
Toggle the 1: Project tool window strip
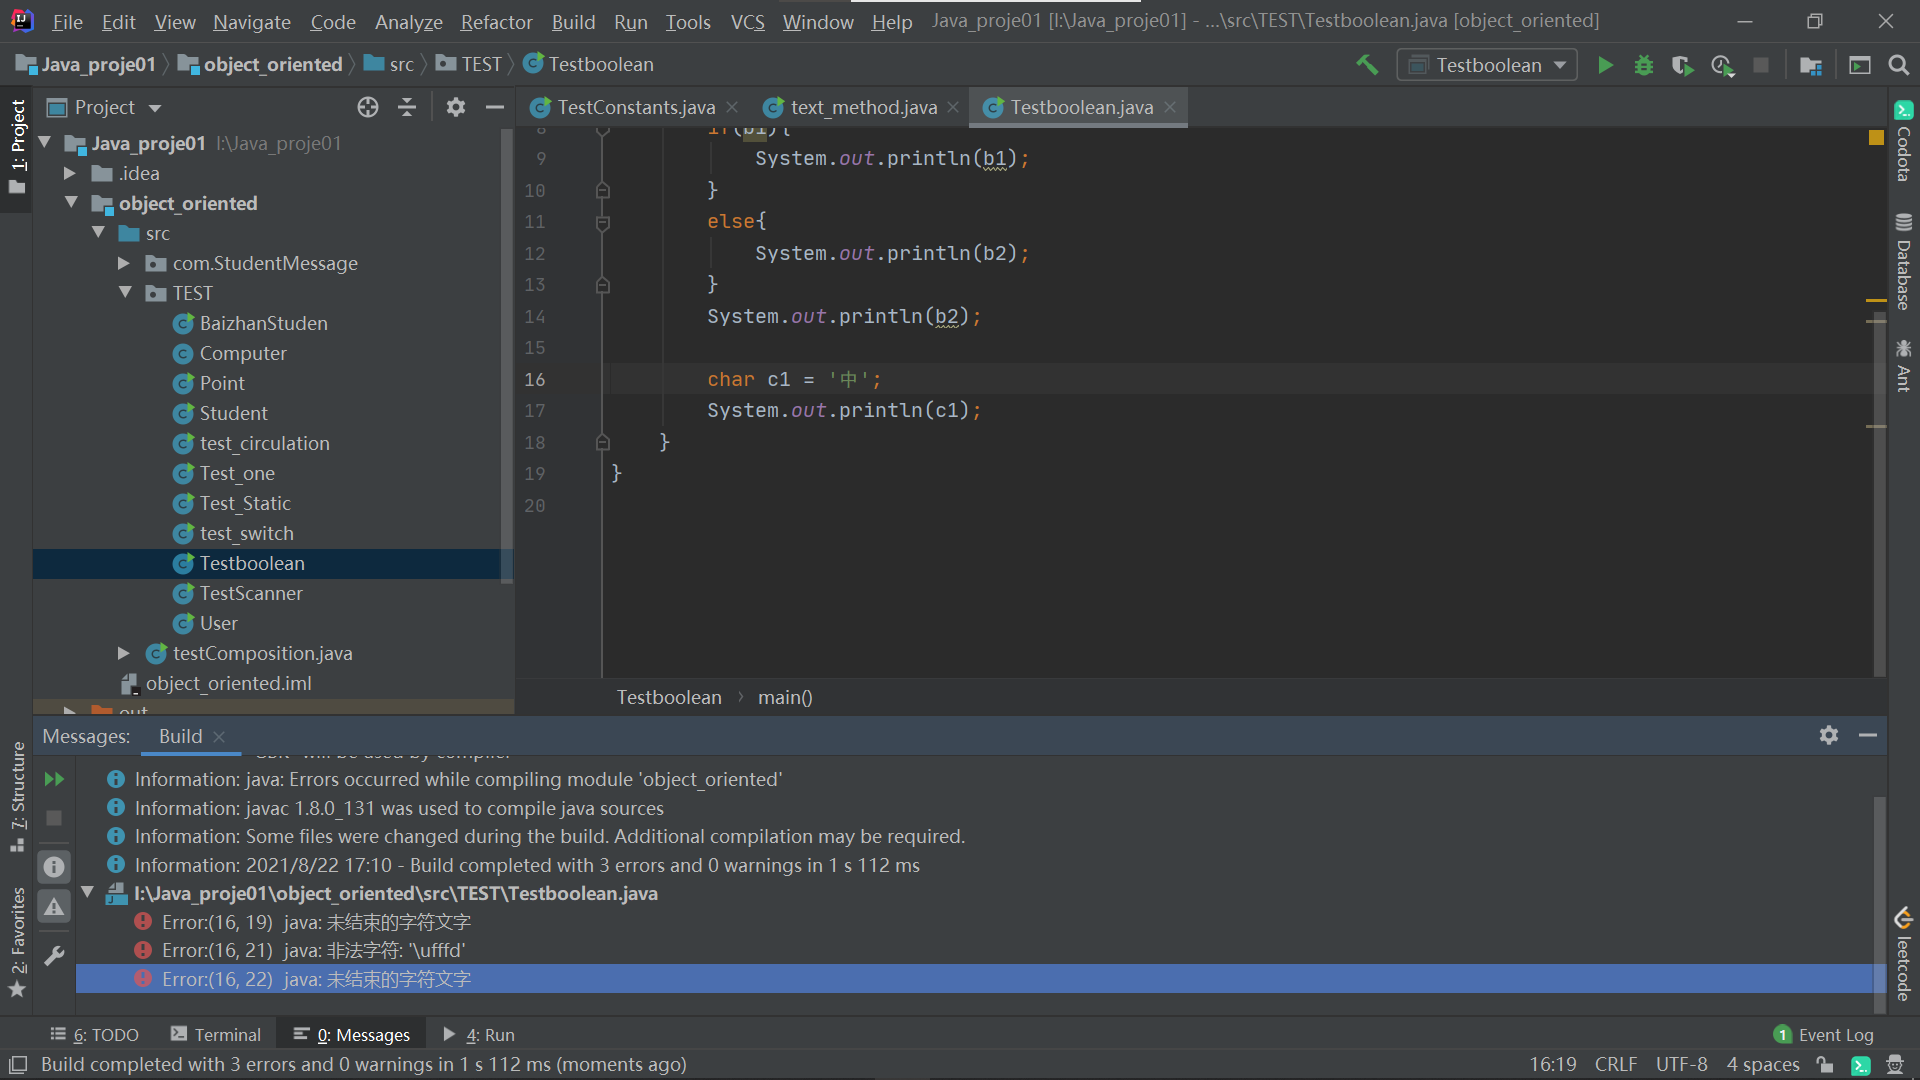tap(17, 148)
